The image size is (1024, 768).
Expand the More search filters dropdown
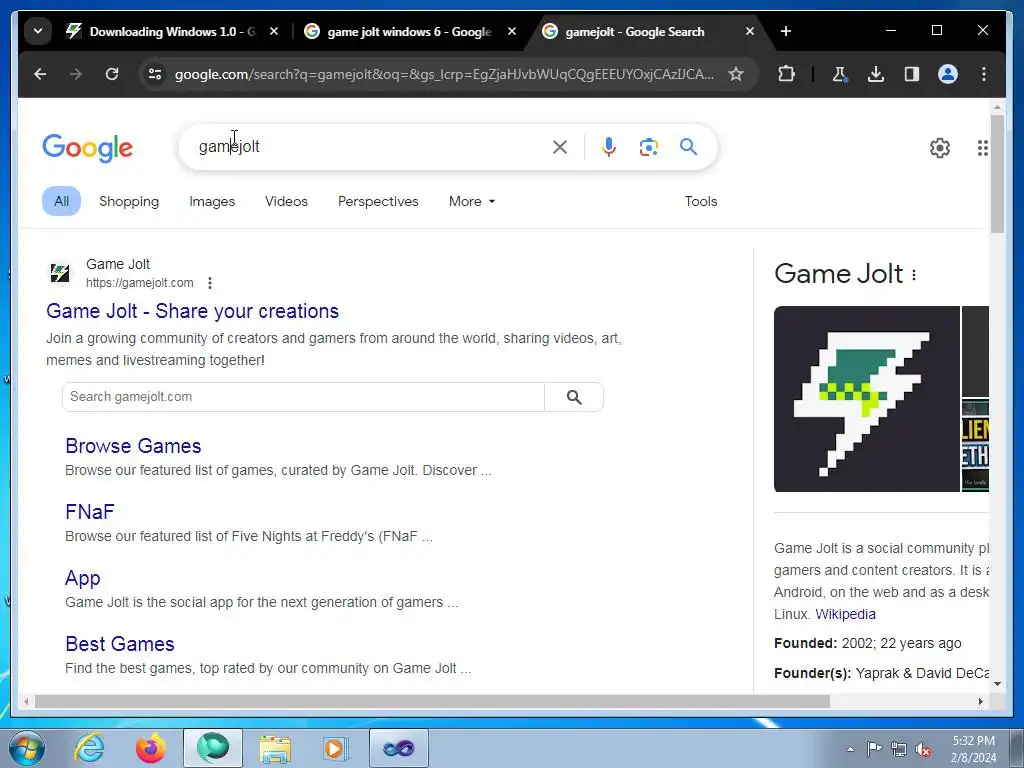click(472, 201)
